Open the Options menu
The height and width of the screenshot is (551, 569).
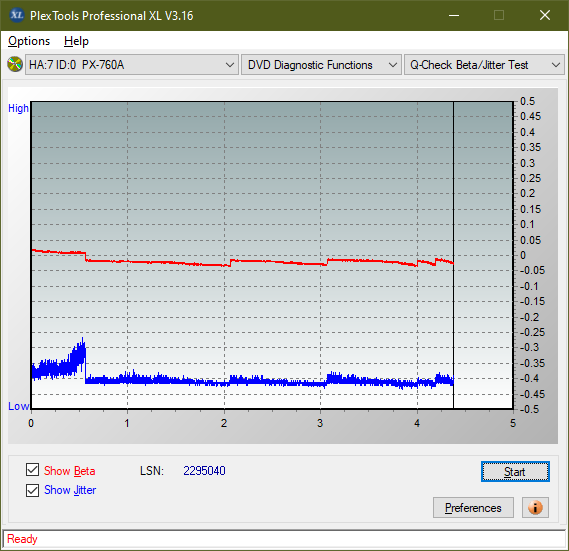coord(29,41)
